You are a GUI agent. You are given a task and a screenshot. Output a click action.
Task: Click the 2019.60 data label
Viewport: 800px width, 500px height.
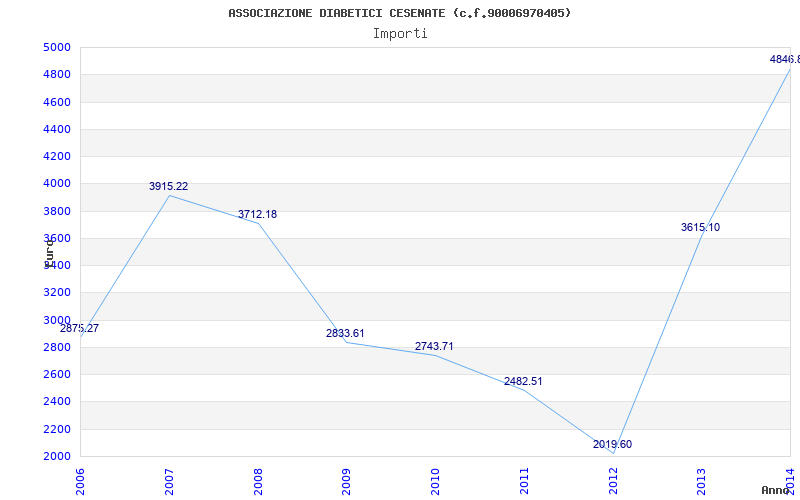pos(612,444)
